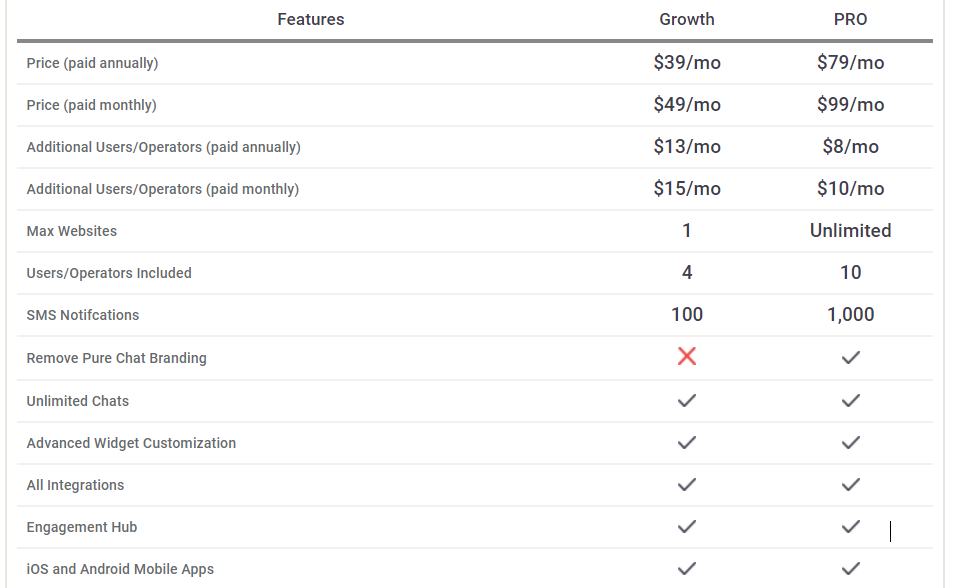Click Growth checkmark in Unlimited Chats row
Image resolution: width=966 pixels, height=588 pixels.
[x=686, y=401]
